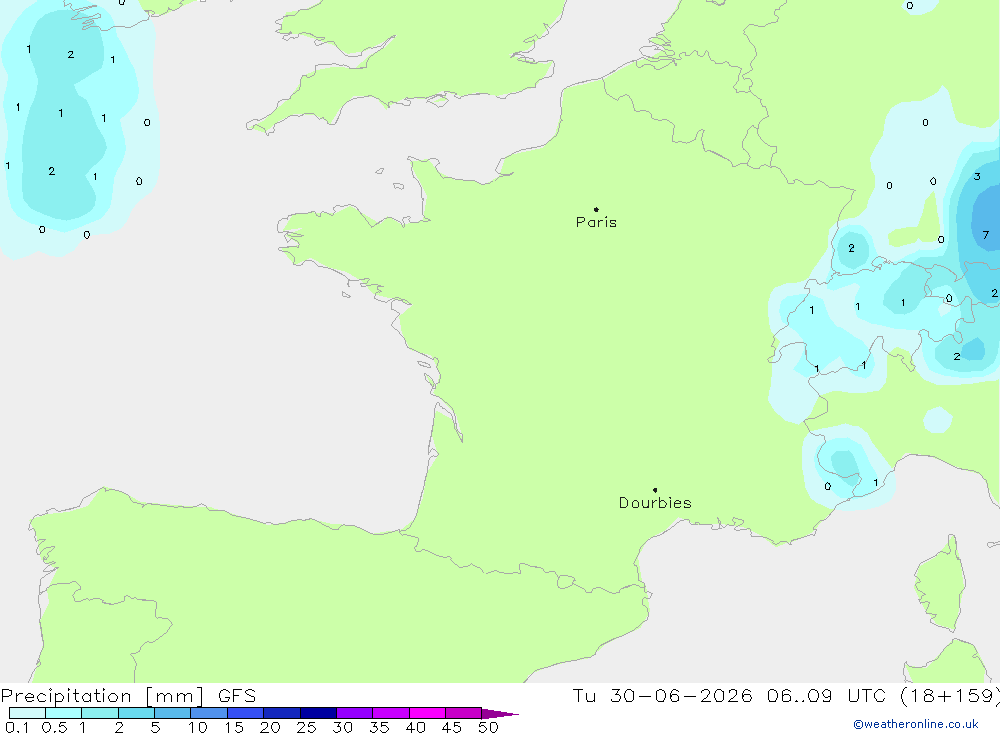This screenshot has width=1000, height=733.
Task: Pick the 10–15 mm legend color swatch
Action: click(x=209, y=713)
